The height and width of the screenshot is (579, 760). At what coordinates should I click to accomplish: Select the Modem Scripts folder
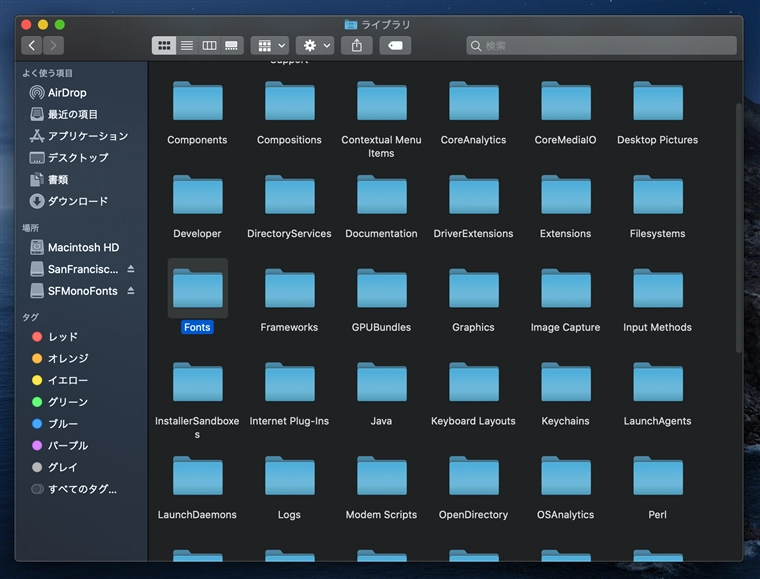(x=382, y=476)
